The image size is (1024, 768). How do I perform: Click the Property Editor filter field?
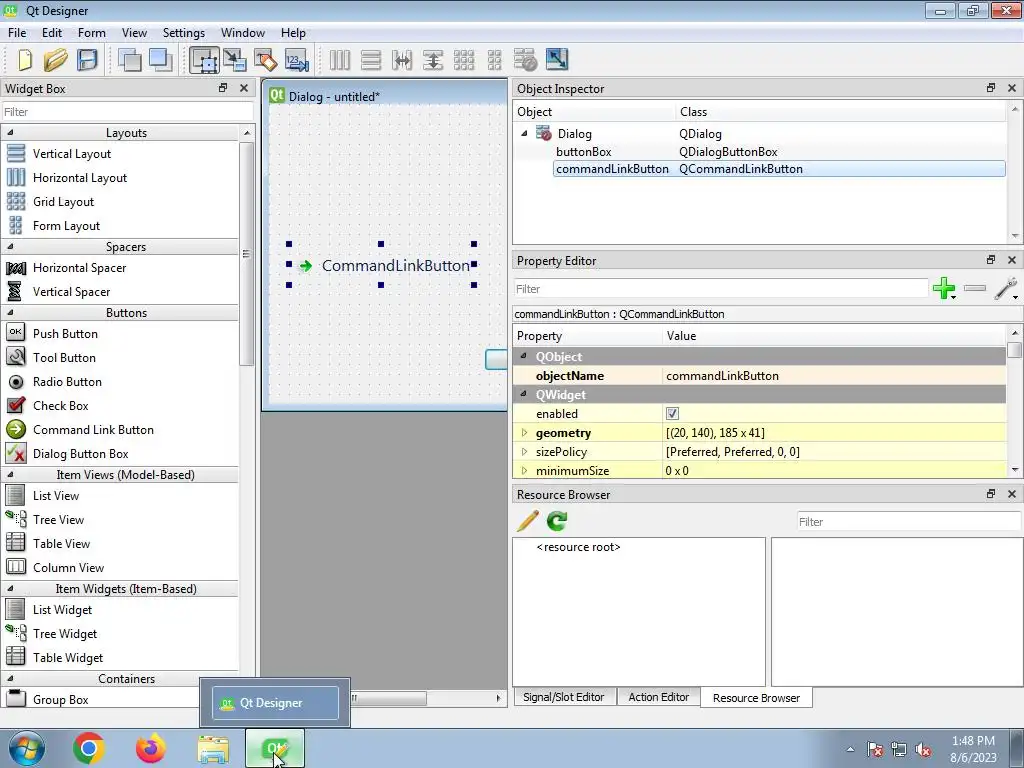pos(721,289)
